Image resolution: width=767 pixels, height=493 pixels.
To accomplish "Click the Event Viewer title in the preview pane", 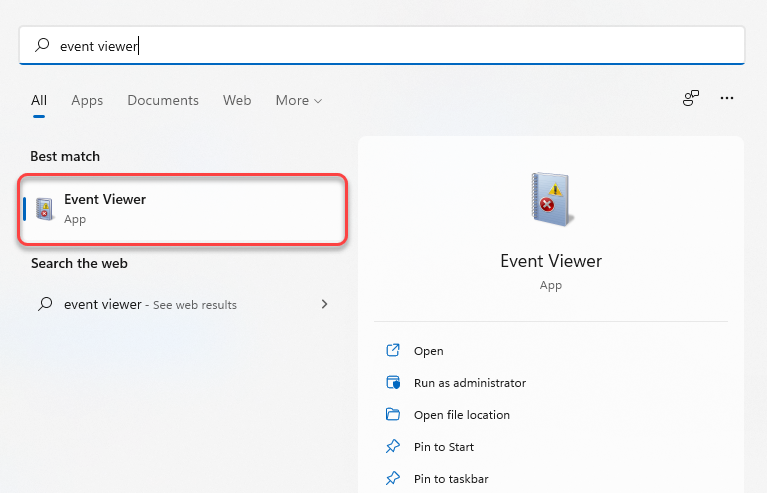I will [x=551, y=261].
